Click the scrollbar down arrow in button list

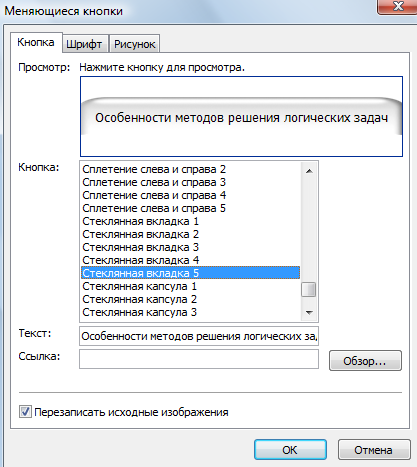coord(309,313)
